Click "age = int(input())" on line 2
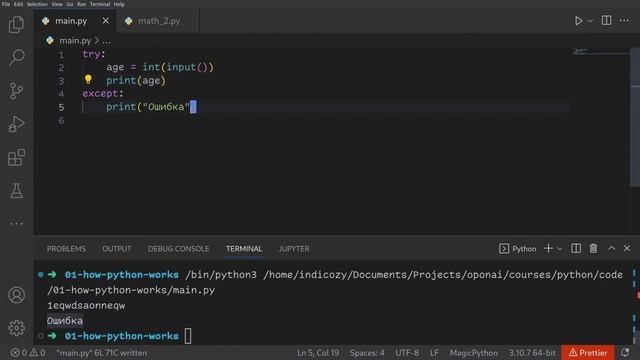This screenshot has height=360, width=640. [x=160, y=67]
